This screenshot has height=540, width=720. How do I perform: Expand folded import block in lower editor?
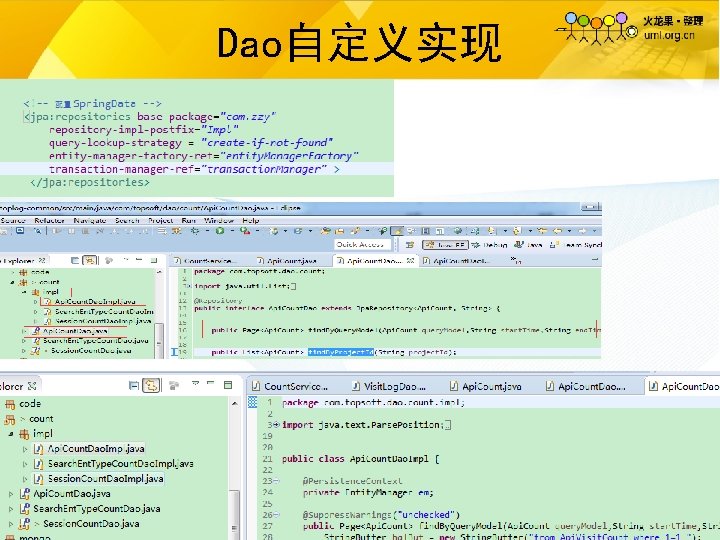pos(276,425)
